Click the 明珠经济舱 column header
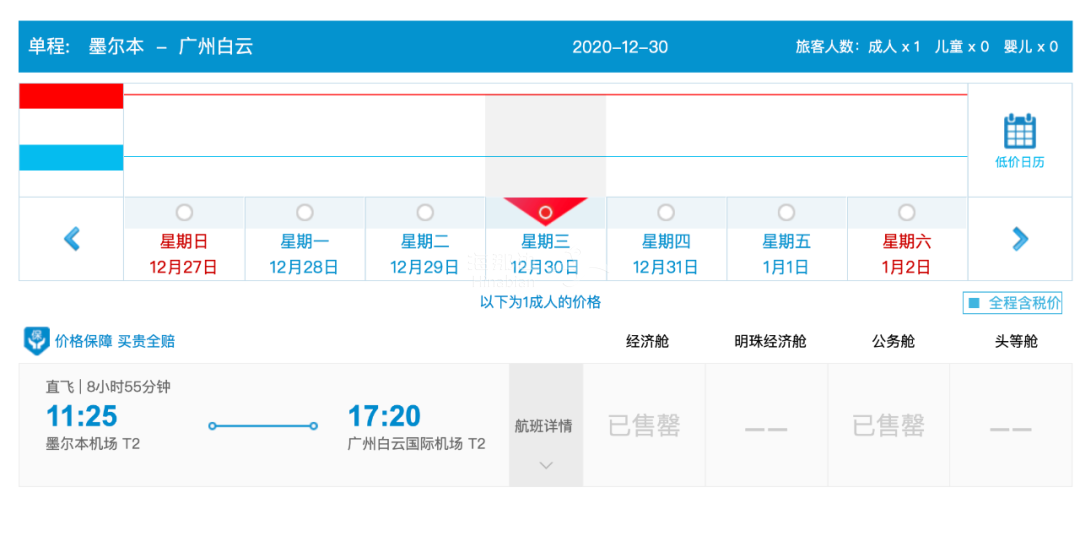The width and height of the screenshot is (1080, 536). point(770,341)
